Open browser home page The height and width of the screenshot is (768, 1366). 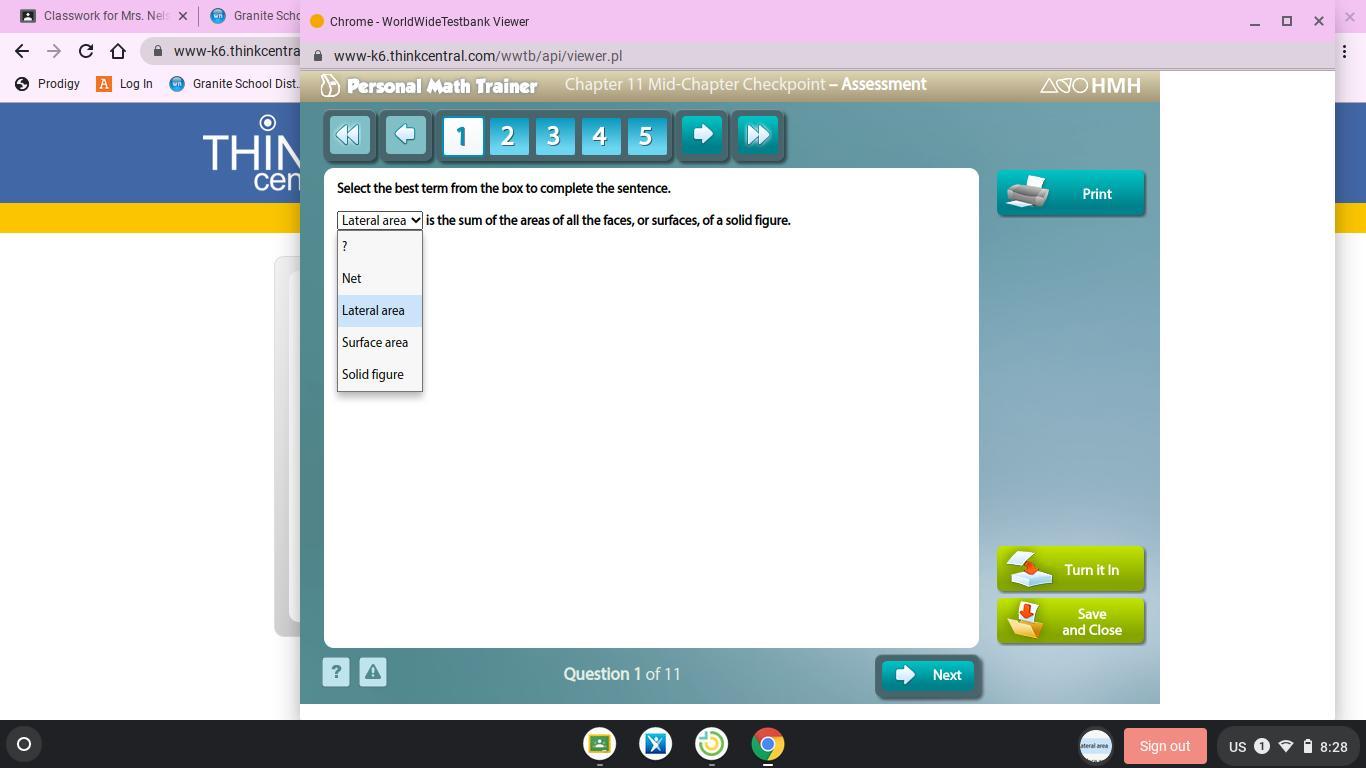pos(118,51)
